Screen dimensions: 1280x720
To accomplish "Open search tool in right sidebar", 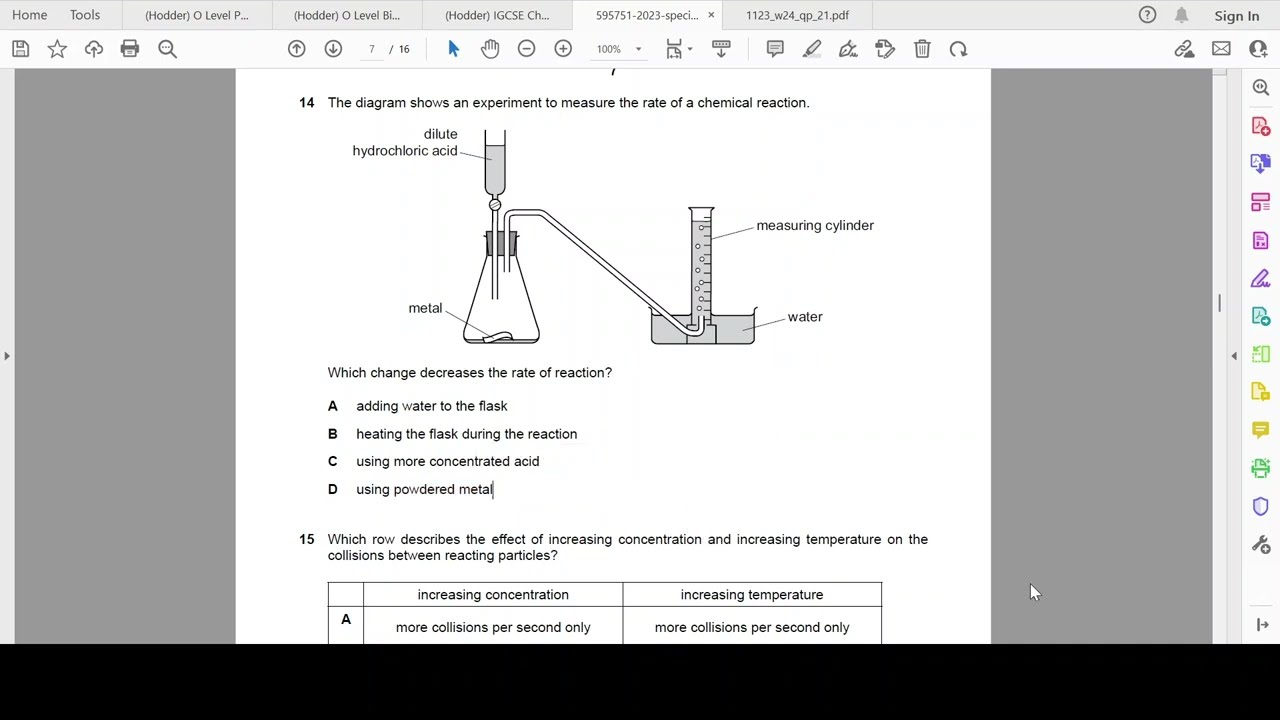I will click(1261, 88).
